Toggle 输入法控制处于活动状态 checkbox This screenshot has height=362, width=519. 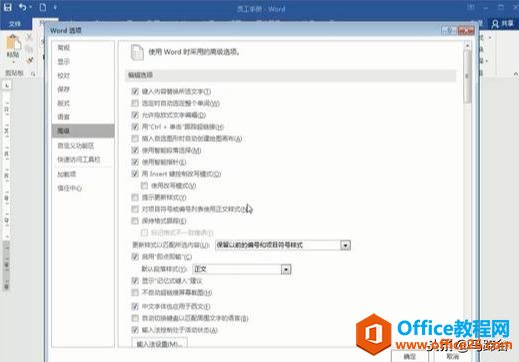(135, 330)
